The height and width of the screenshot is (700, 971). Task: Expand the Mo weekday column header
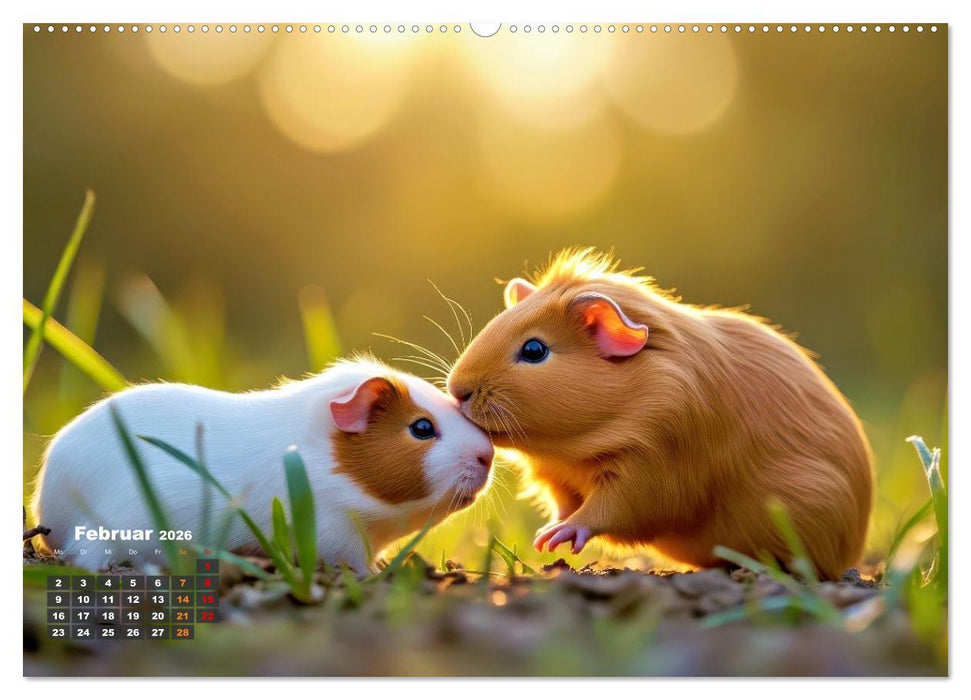59,552
